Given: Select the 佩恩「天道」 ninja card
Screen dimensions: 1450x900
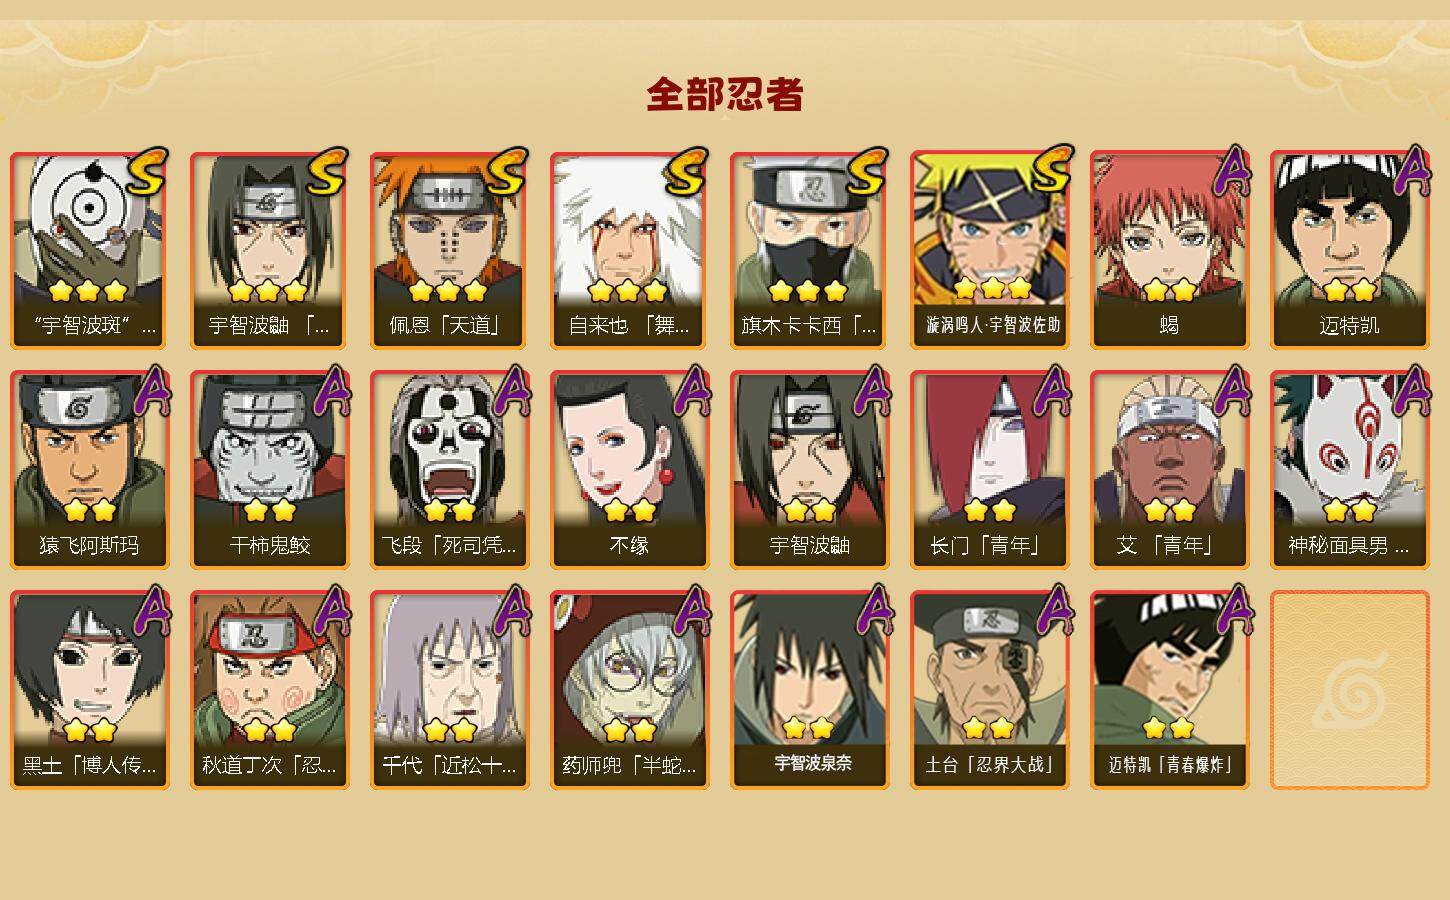Looking at the screenshot, I should click(x=449, y=250).
